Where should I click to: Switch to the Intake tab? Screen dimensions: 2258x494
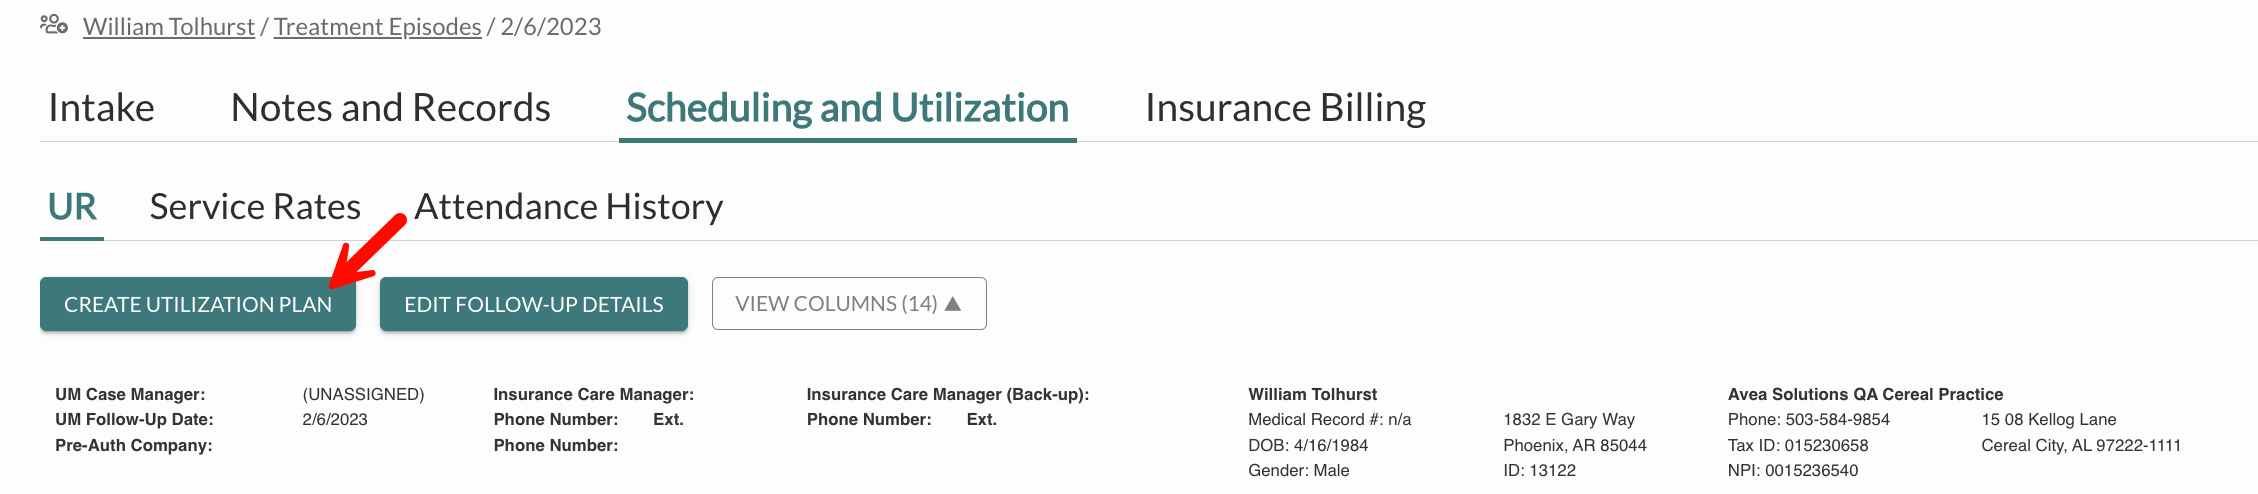point(101,108)
